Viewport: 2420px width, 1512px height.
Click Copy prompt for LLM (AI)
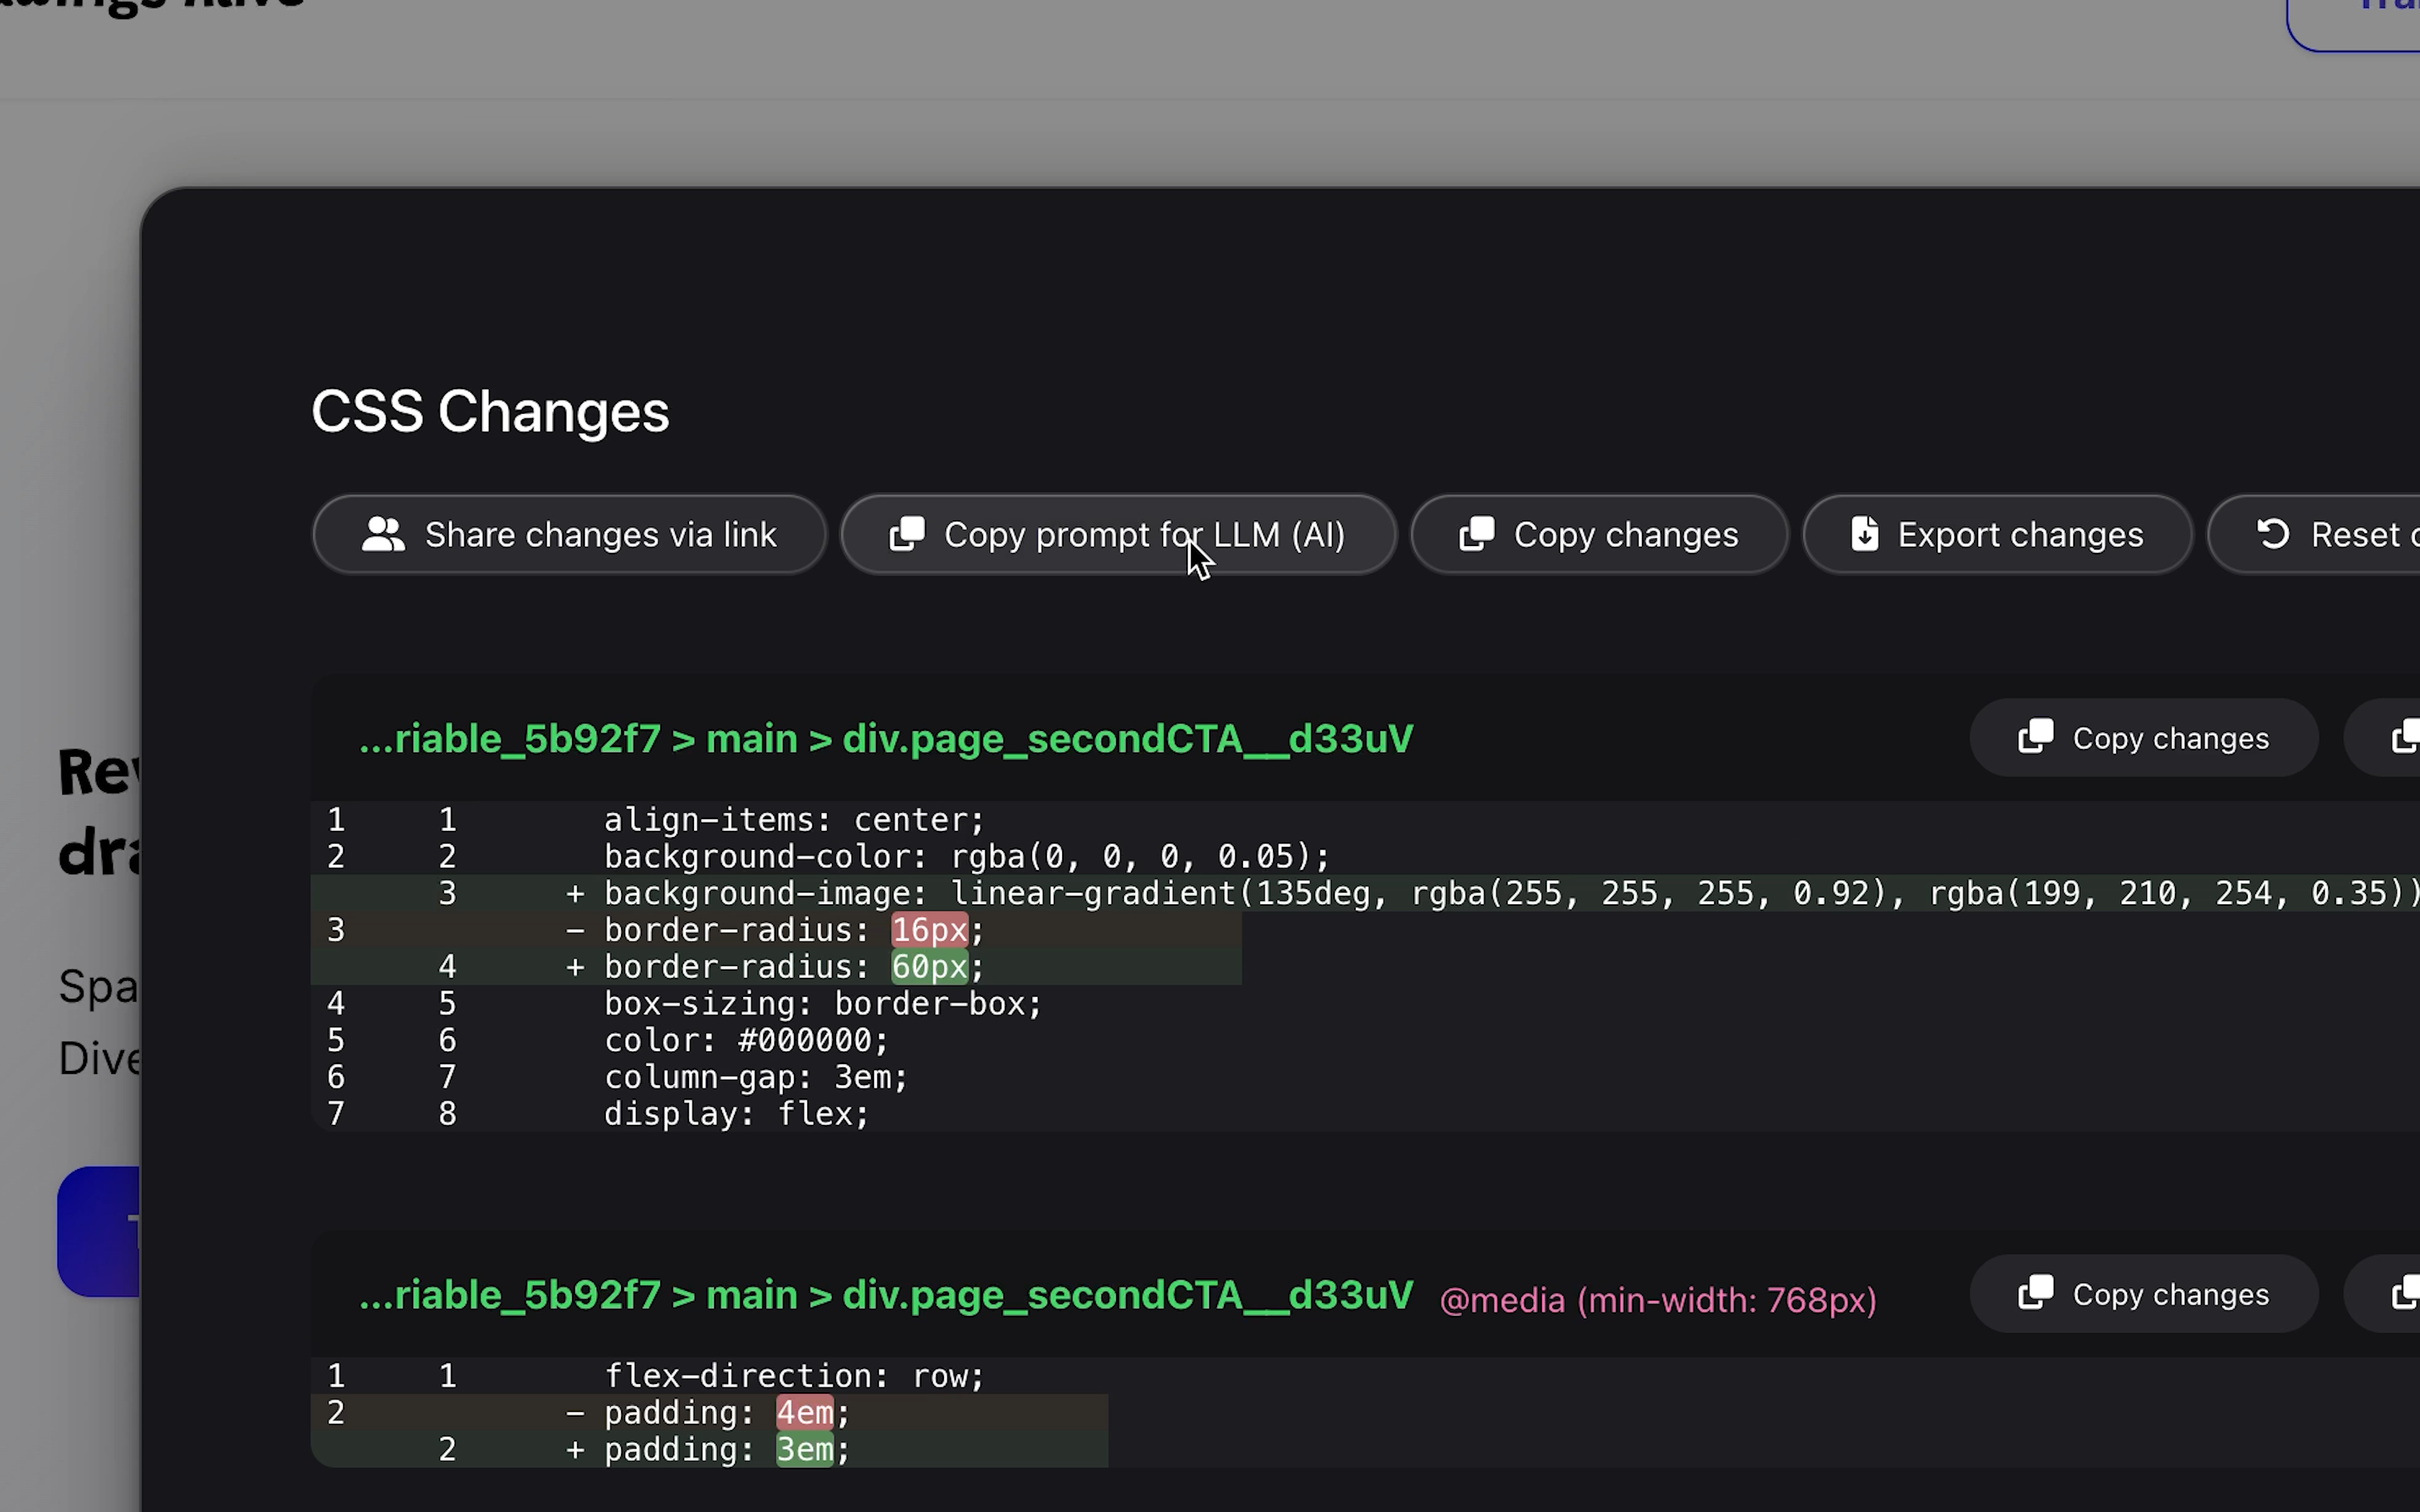1118,533
